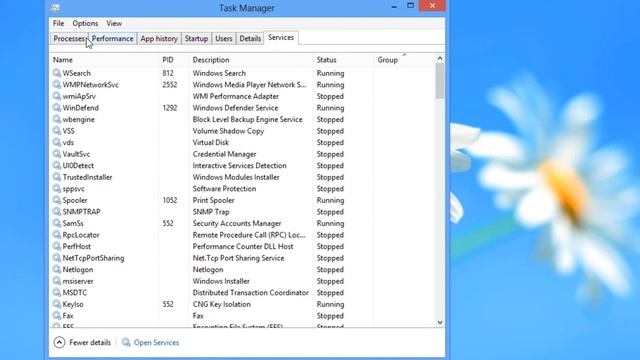The image size is (640, 360).
Task: Open the Options menu
Action: 85,23
